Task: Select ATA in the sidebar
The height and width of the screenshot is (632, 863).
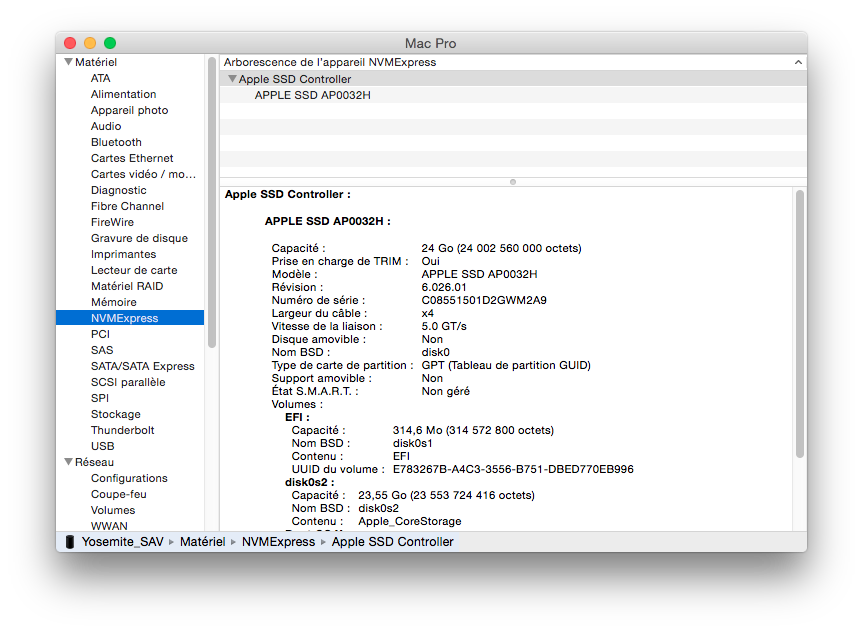Action: pyautogui.click(x=101, y=78)
